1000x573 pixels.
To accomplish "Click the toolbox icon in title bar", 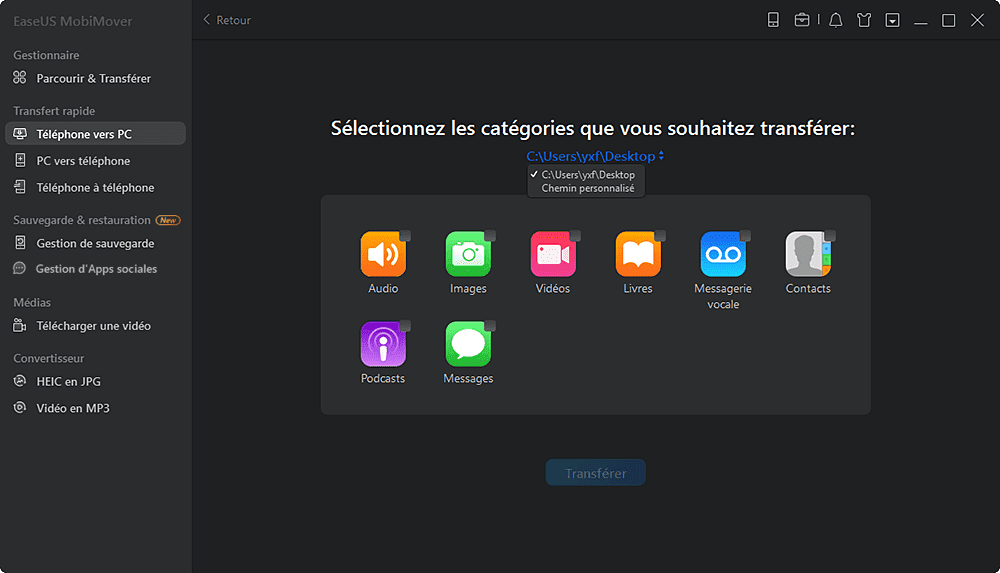I will 802,20.
